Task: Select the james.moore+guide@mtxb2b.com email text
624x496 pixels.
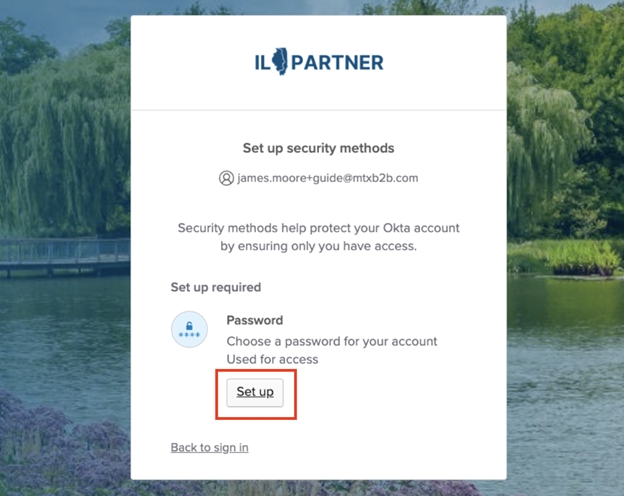Action: [328, 178]
